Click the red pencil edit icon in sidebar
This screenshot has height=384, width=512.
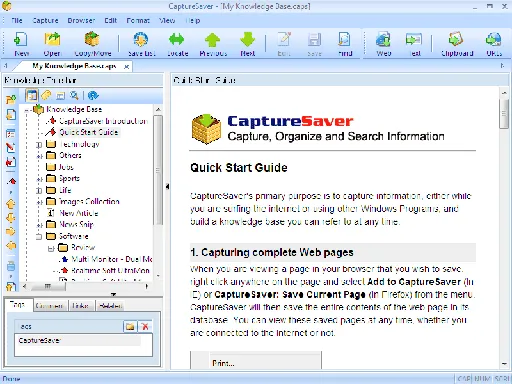pos(11,147)
